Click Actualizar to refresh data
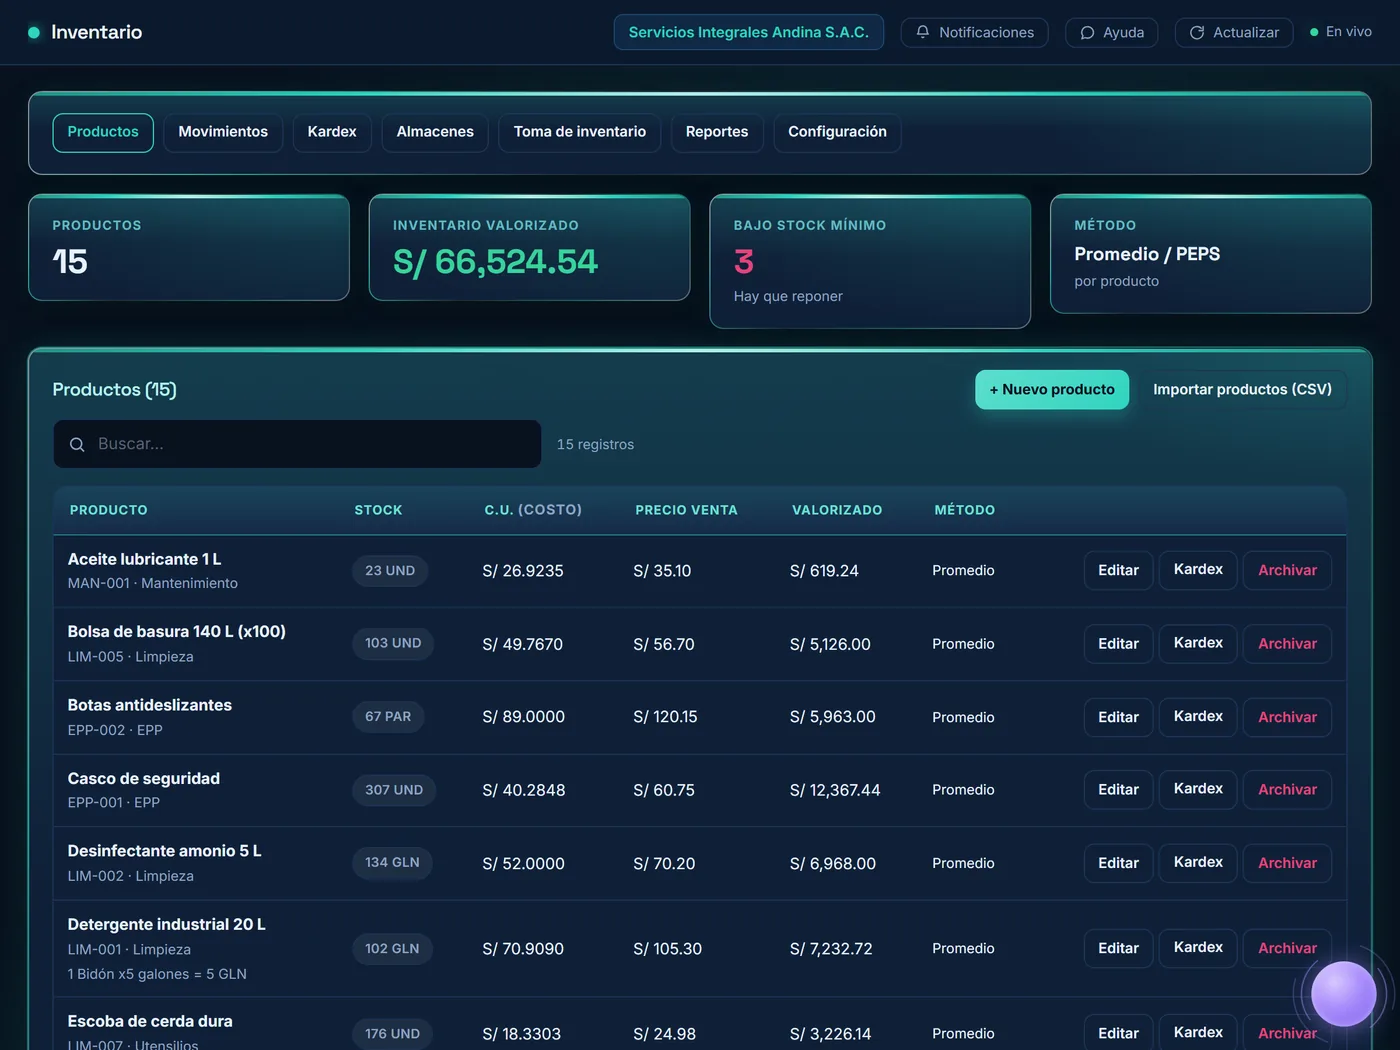This screenshot has height=1050, width=1400. coord(1234,32)
